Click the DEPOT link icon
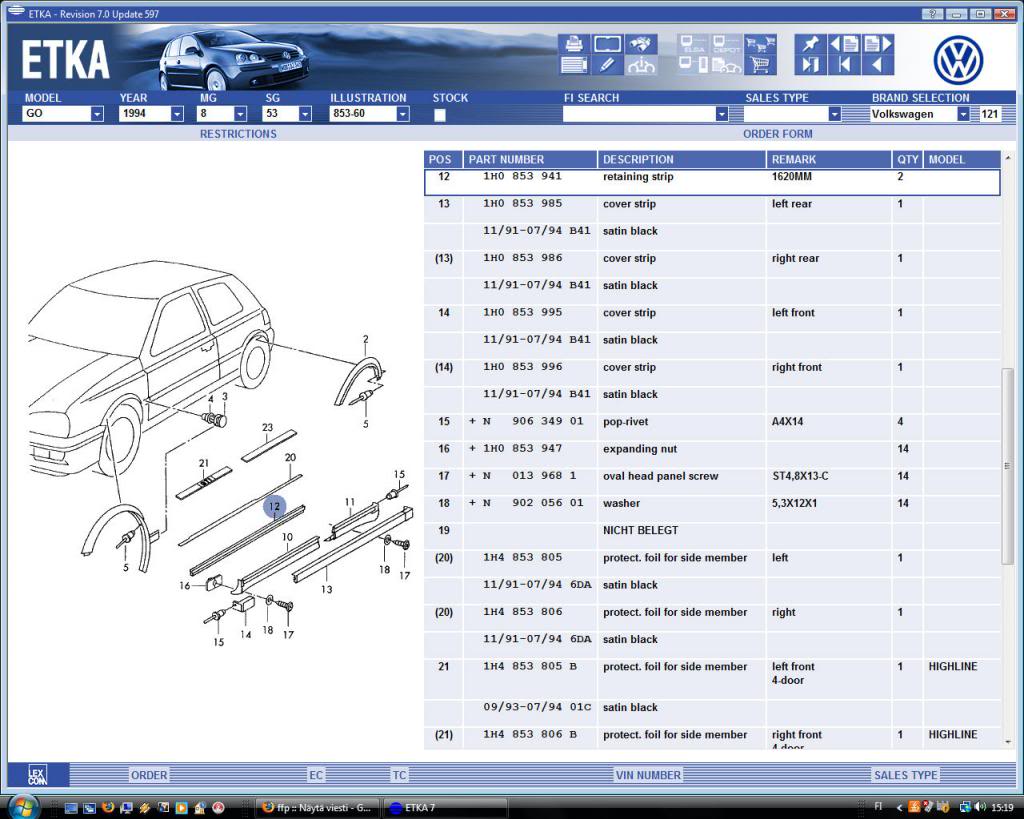Image resolution: width=1024 pixels, height=819 pixels. (726, 44)
